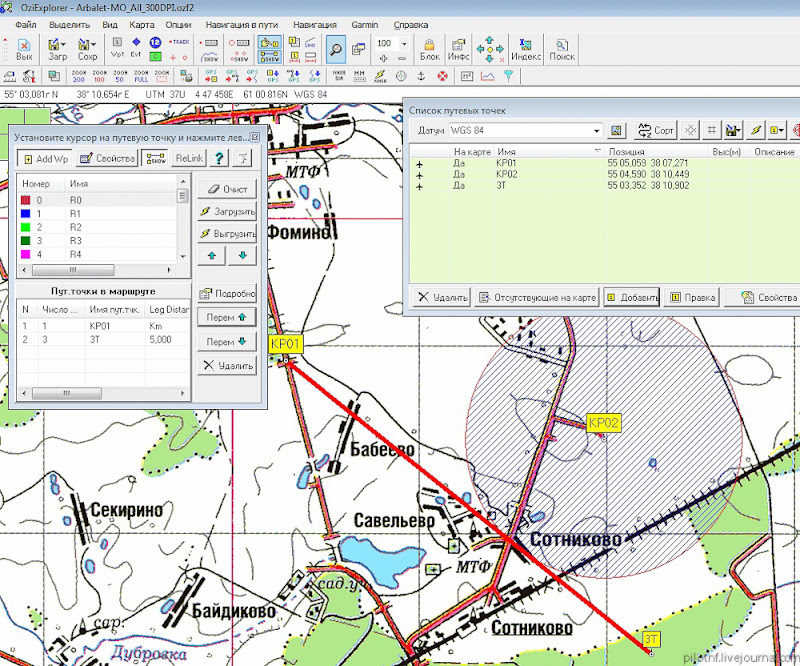This screenshot has height=666, width=800.
Task: Open the Опции menu
Action: pos(178,24)
